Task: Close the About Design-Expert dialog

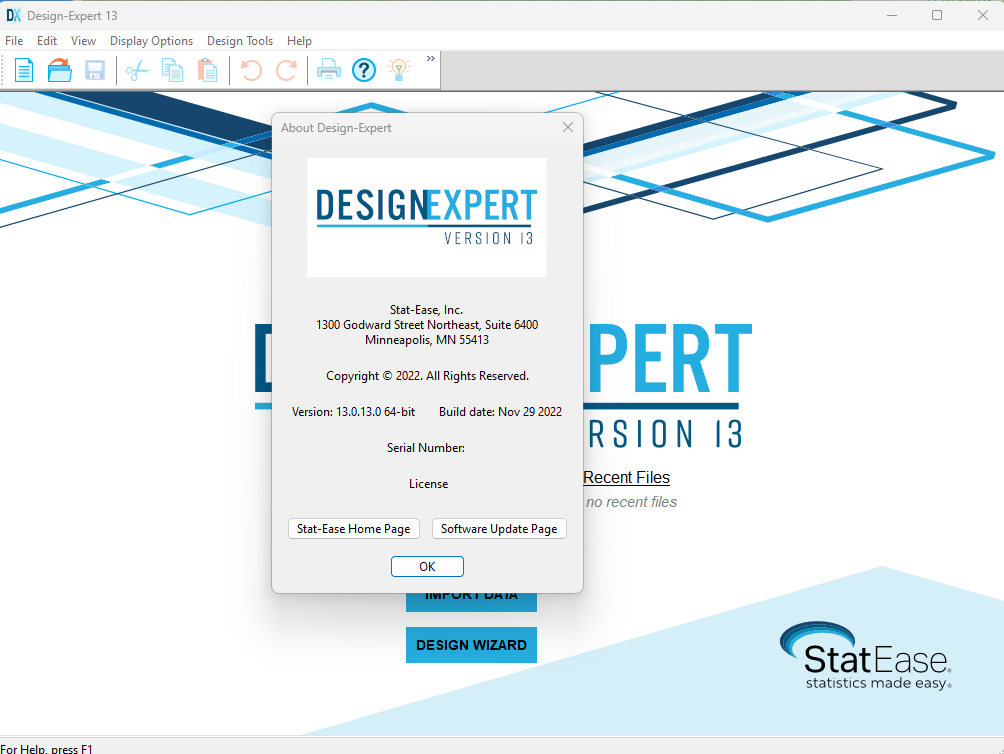Action: (568, 128)
